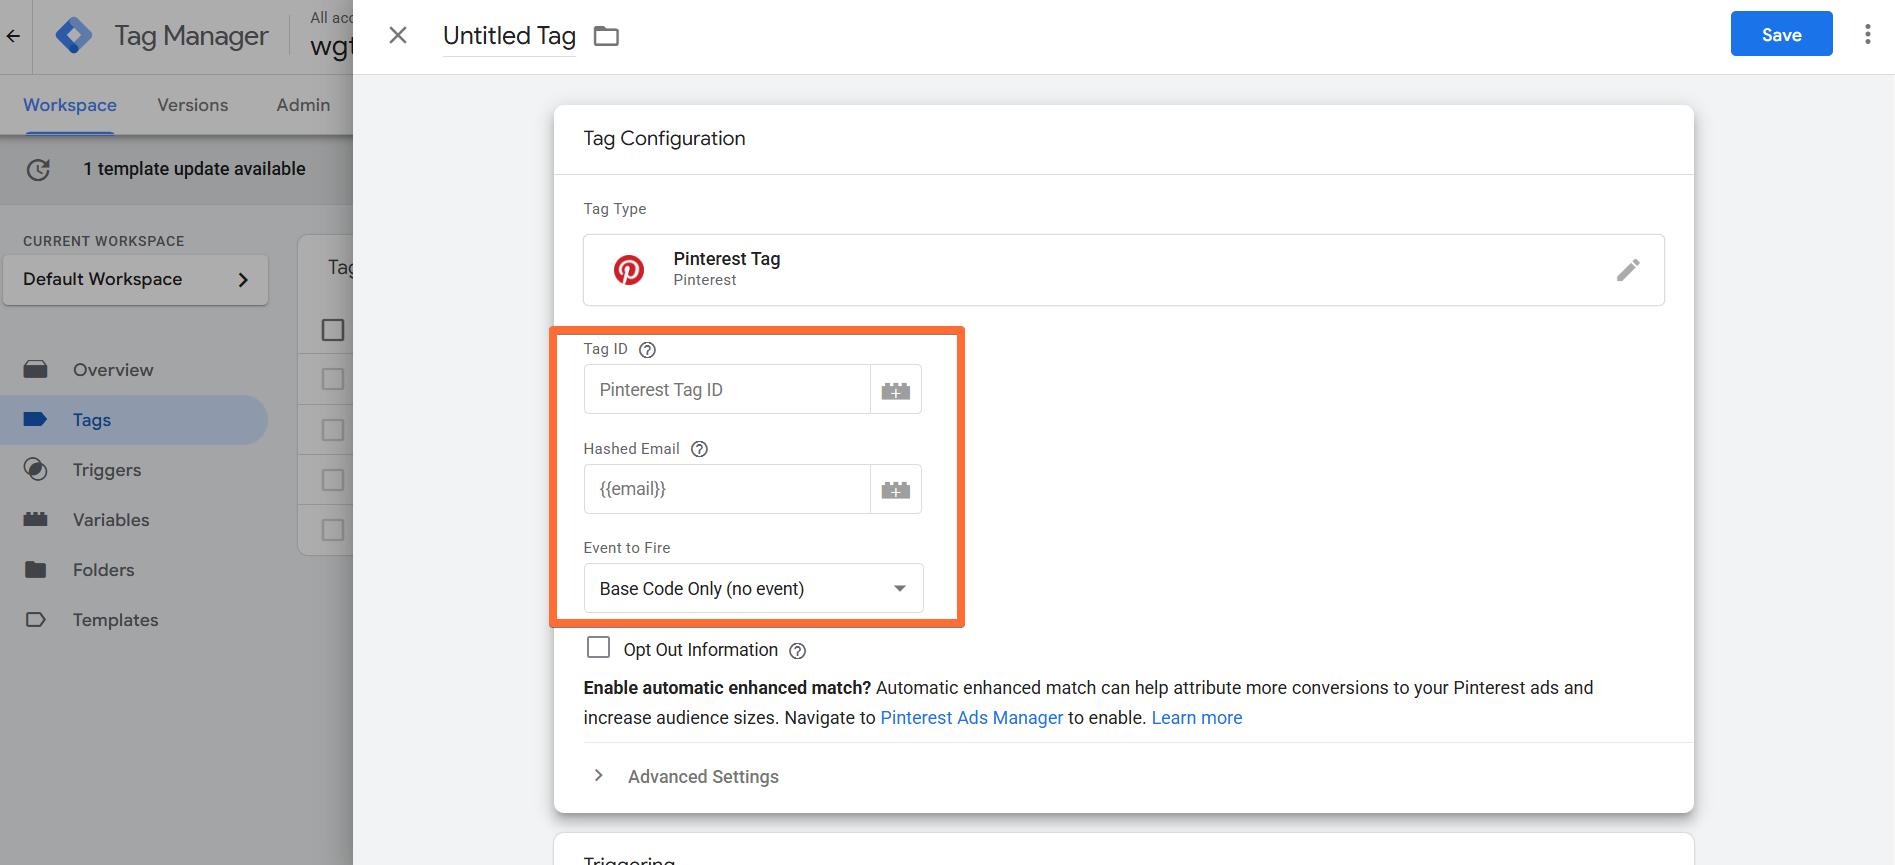The image size is (1895, 865).
Task: Switch to the Versions tab
Action: [193, 105]
